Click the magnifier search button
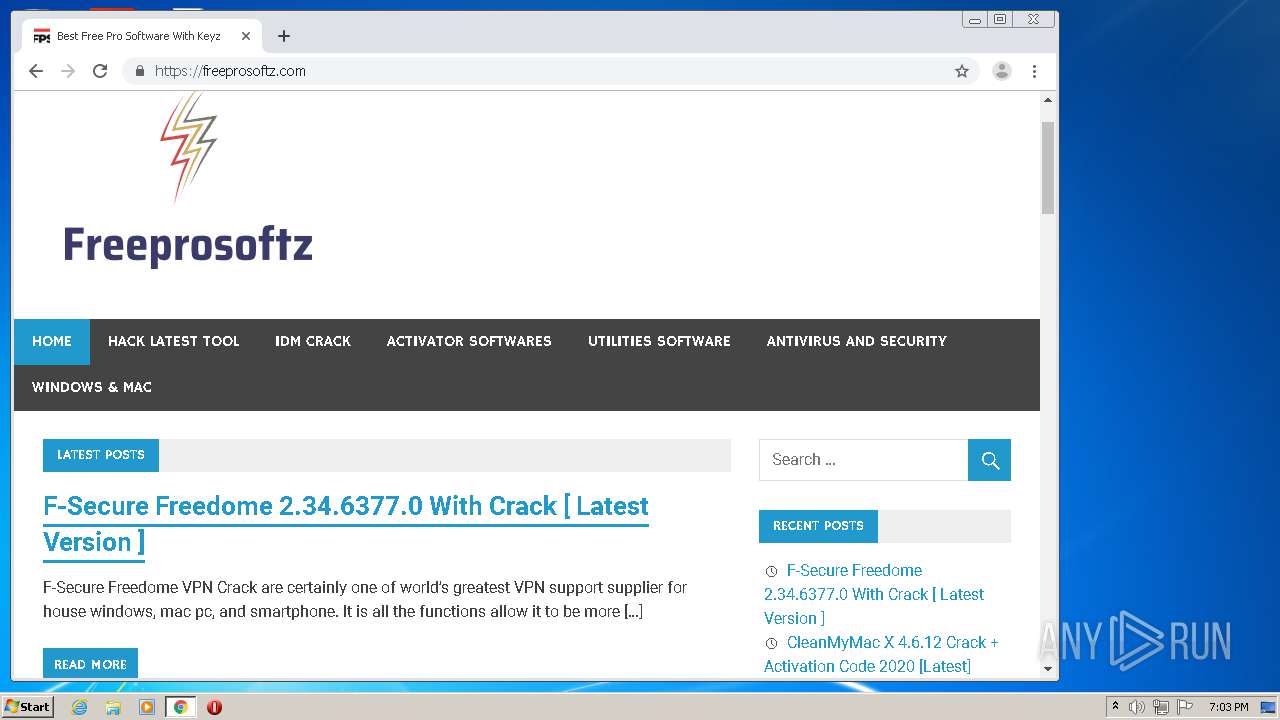 990,460
